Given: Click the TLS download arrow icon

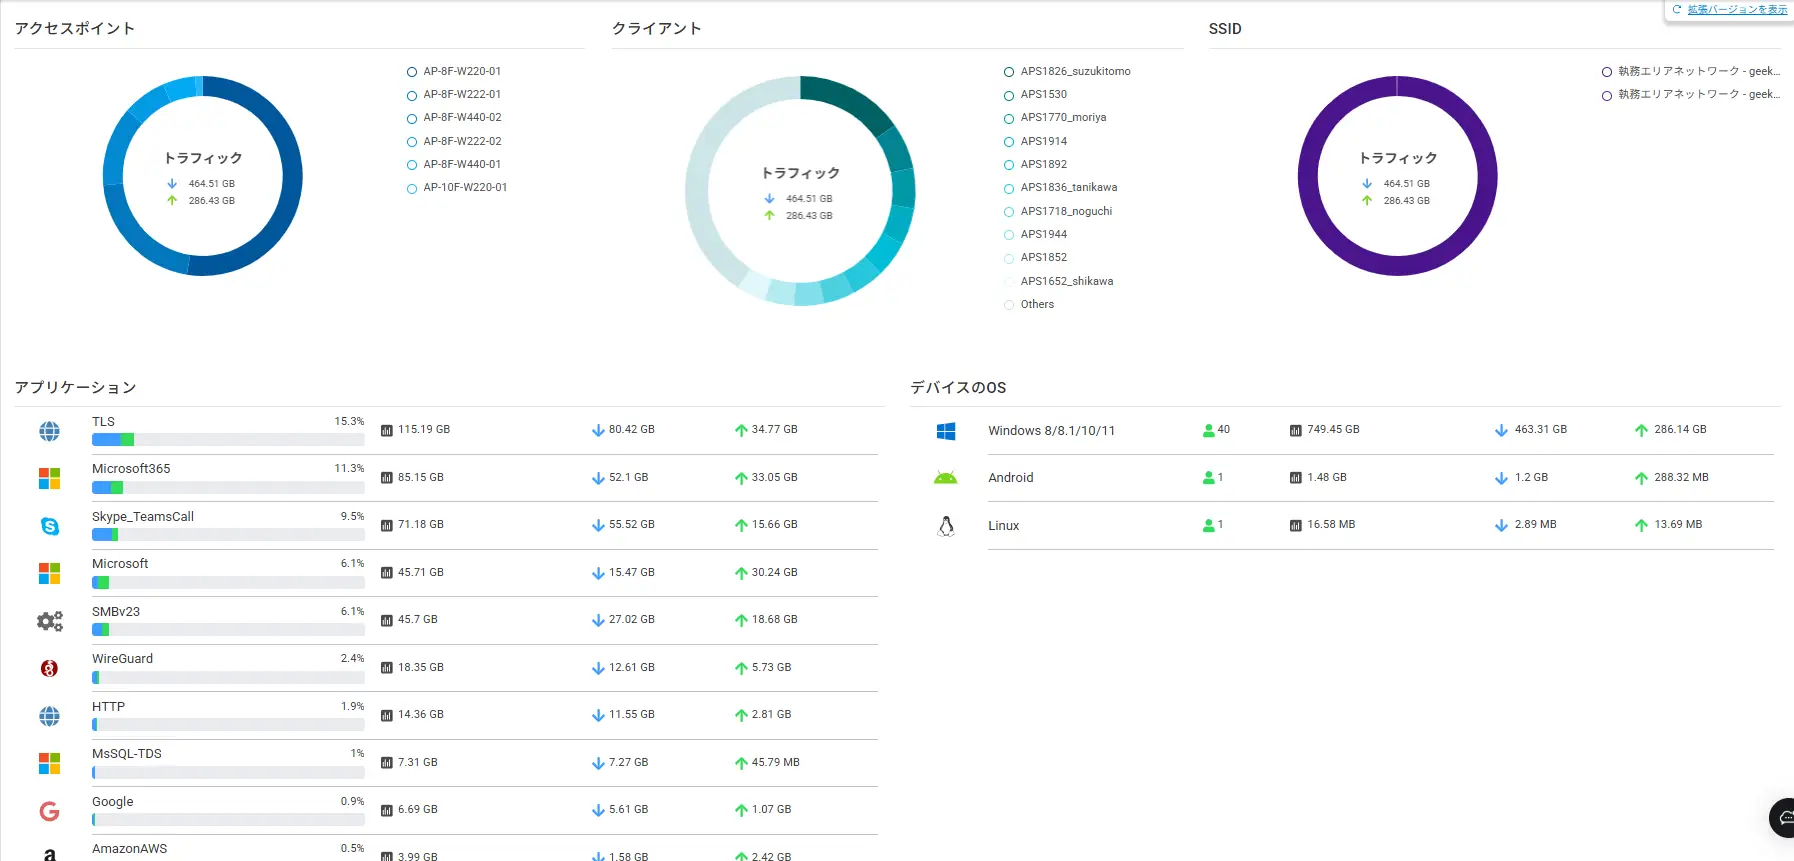Looking at the screenshot, I should point(598,430).
